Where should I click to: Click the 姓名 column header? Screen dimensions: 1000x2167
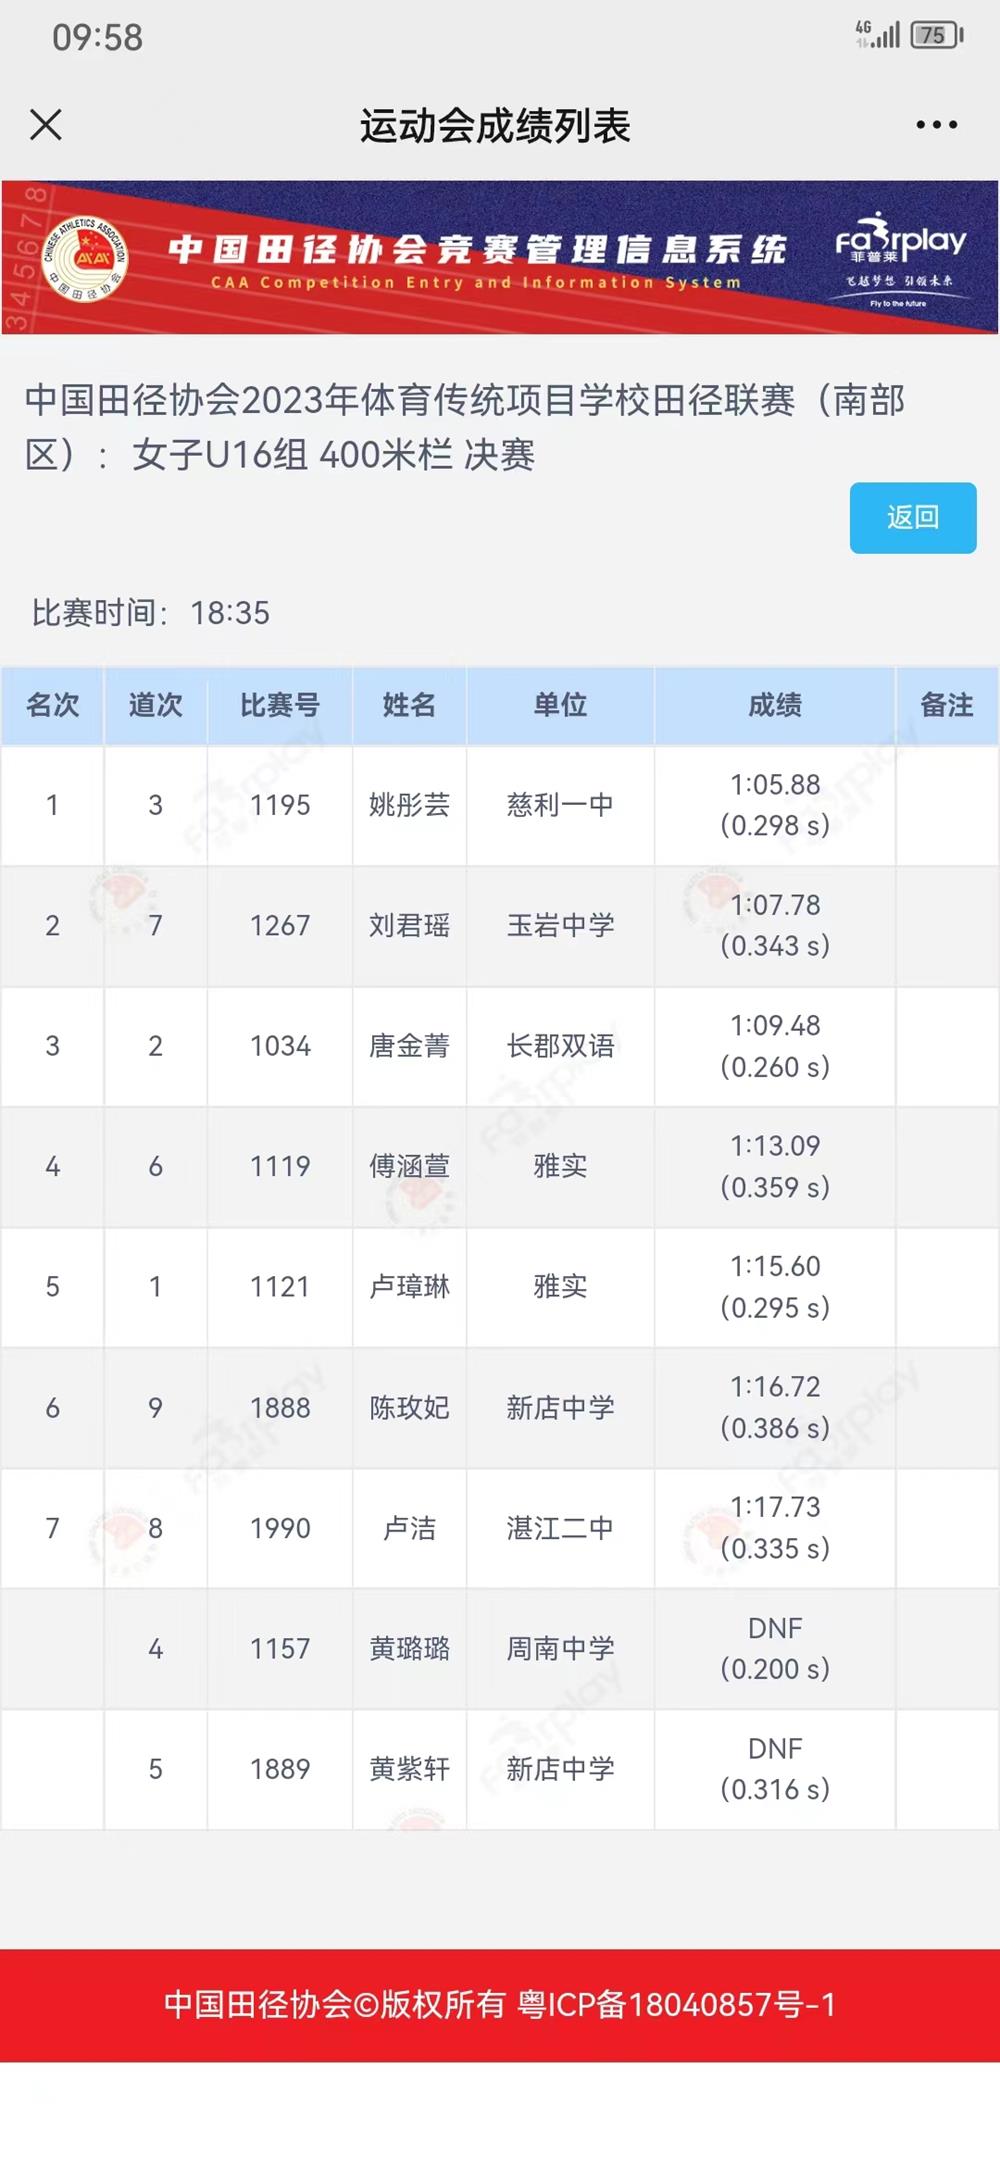coord(409,705)
